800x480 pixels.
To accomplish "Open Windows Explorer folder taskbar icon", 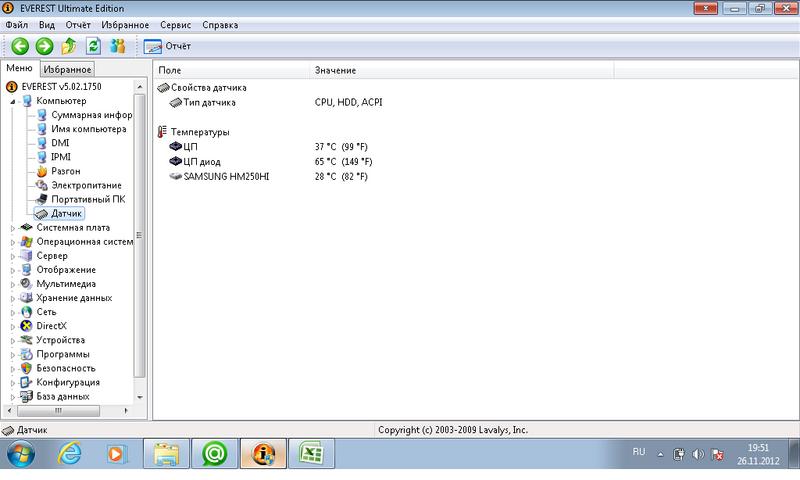I will coord(166,453).
